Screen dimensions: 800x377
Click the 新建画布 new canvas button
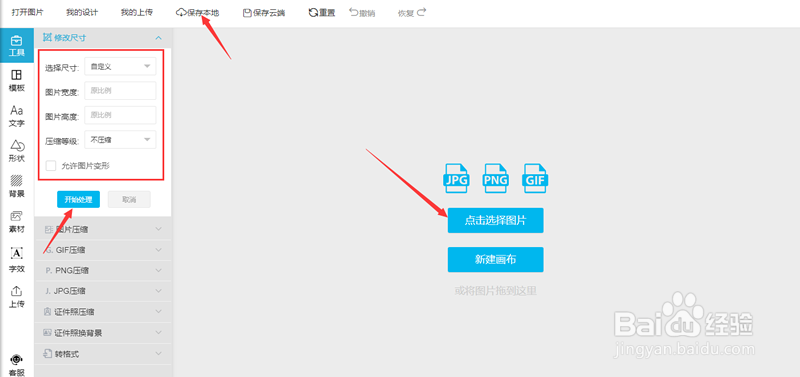point(495,260)
